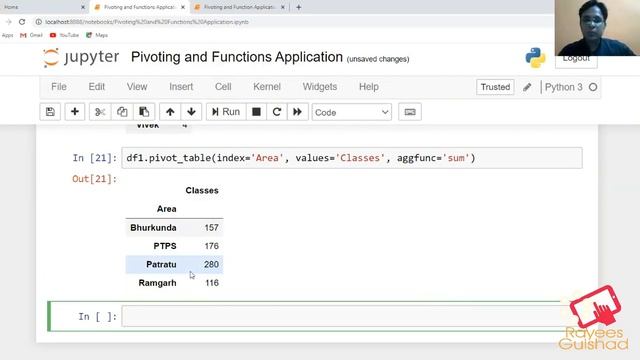Click the Area index header
Image resolution: width=640 pixels, height=360 pixels.
pyautogui.click(x=167, y=209)
